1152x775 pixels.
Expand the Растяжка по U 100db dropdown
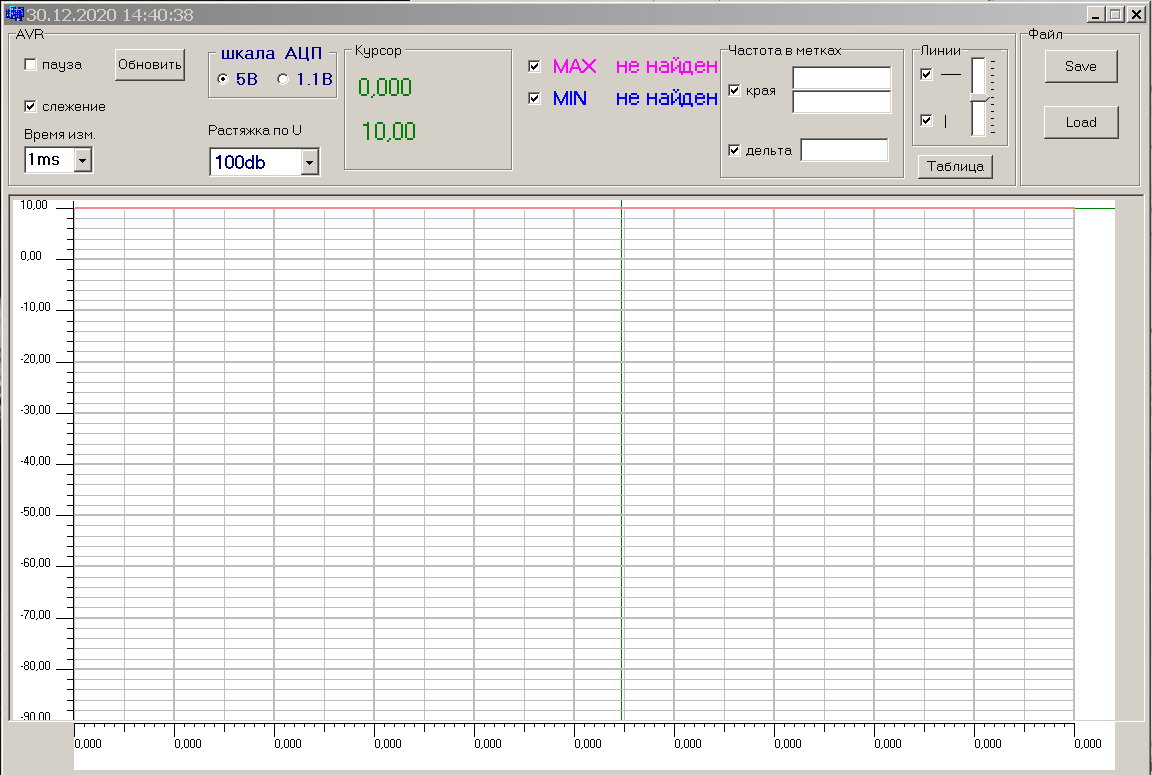coord(309,162)
